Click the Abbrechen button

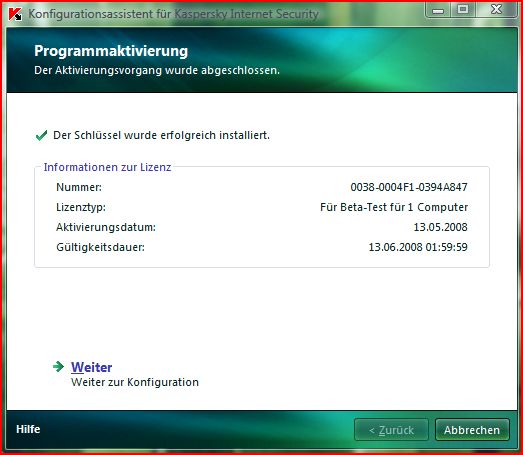click(472, 430)
